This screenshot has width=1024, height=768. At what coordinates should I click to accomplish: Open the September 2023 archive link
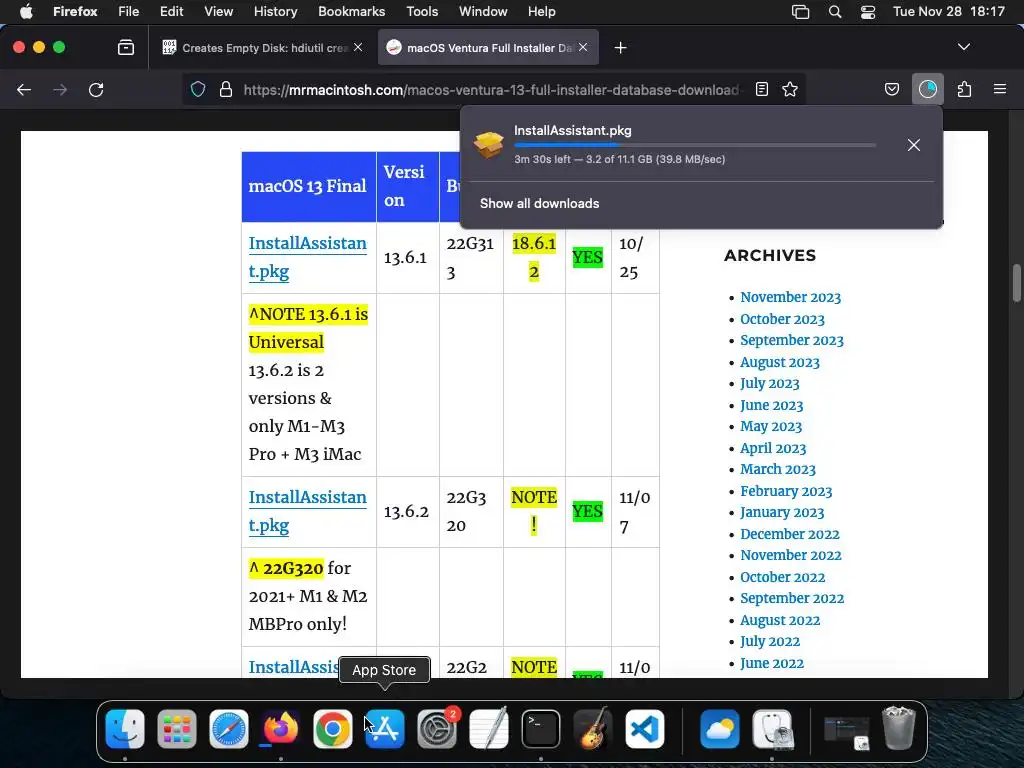tap(792, 340)
